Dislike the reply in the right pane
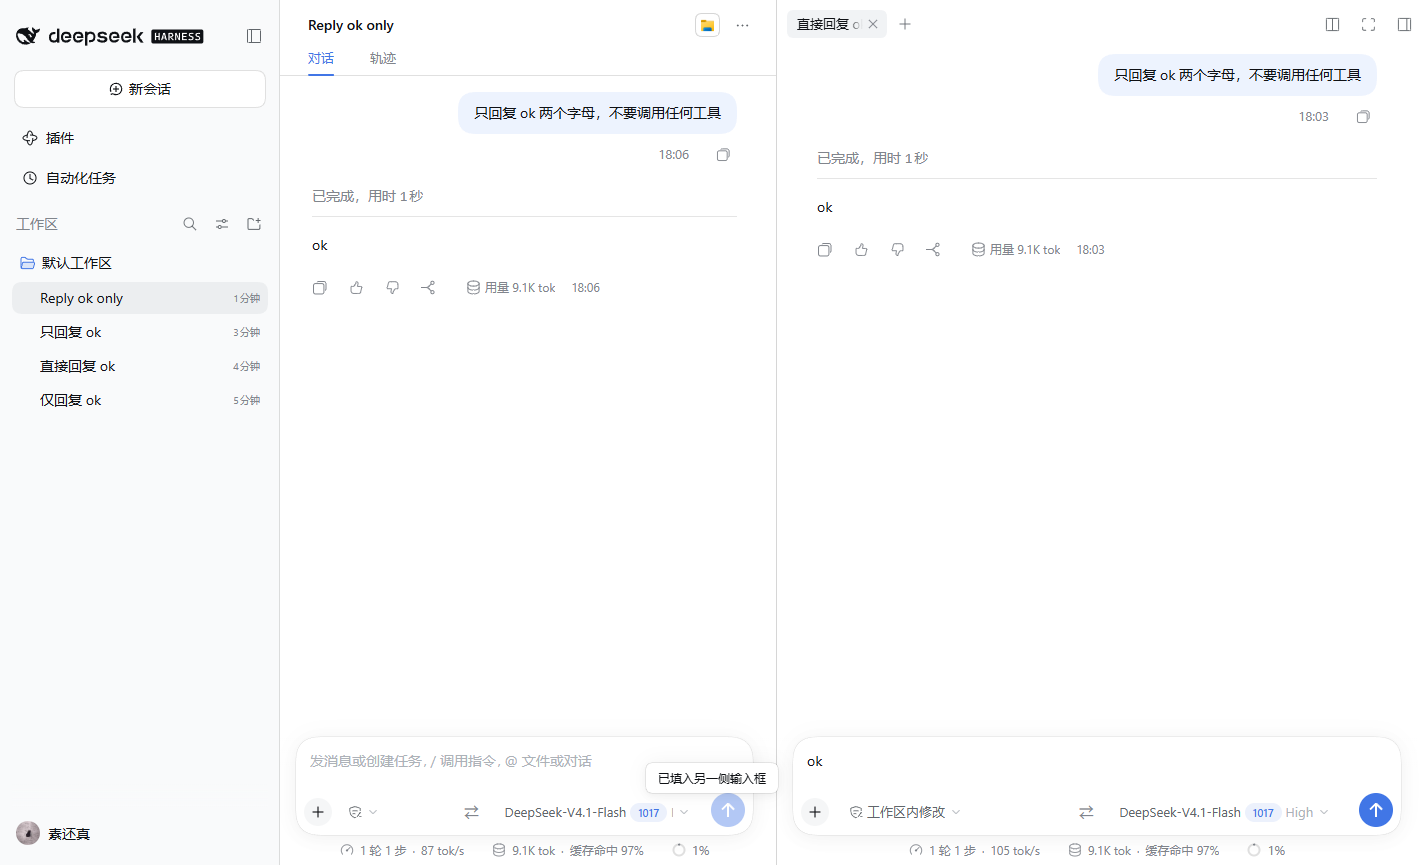 click(x=897, y=250)
